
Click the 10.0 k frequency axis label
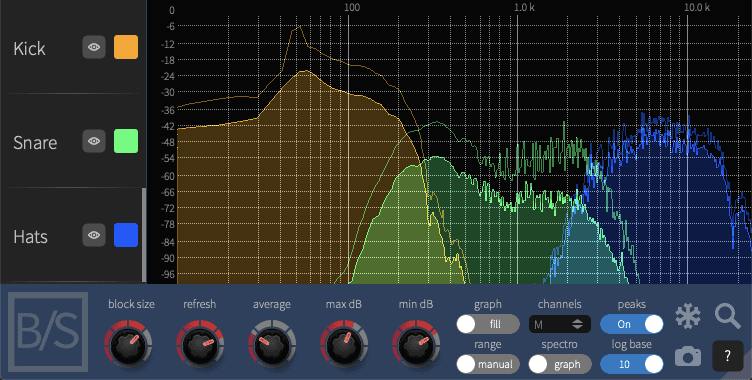pyautogui.click(x=697, y=7)
